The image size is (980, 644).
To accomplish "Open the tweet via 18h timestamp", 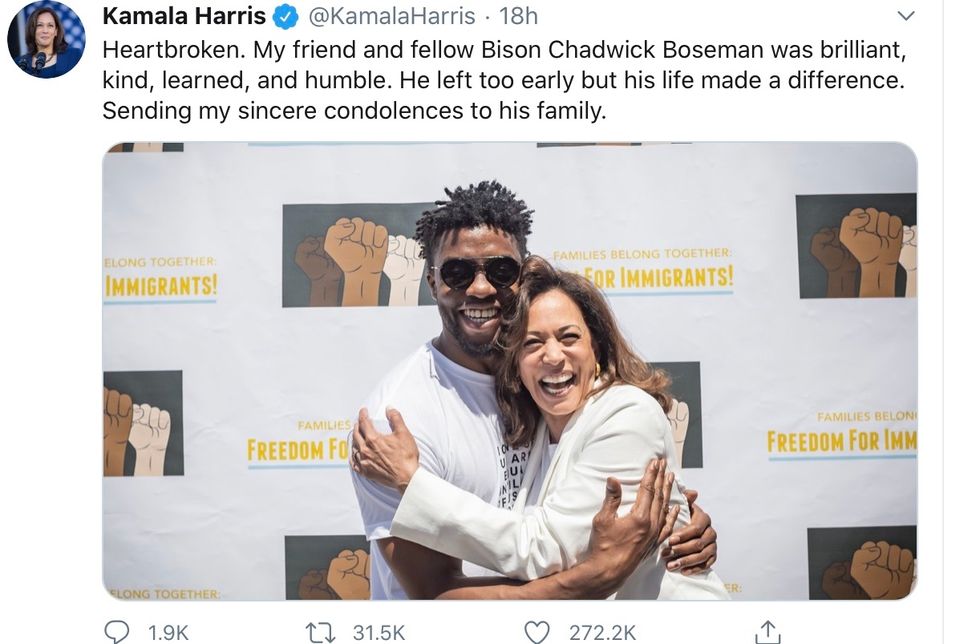I will [518, 16].
